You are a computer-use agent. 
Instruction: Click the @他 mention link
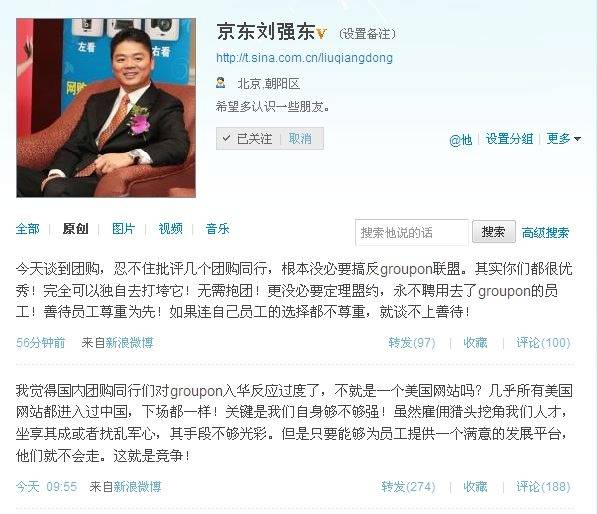(460, 140)
